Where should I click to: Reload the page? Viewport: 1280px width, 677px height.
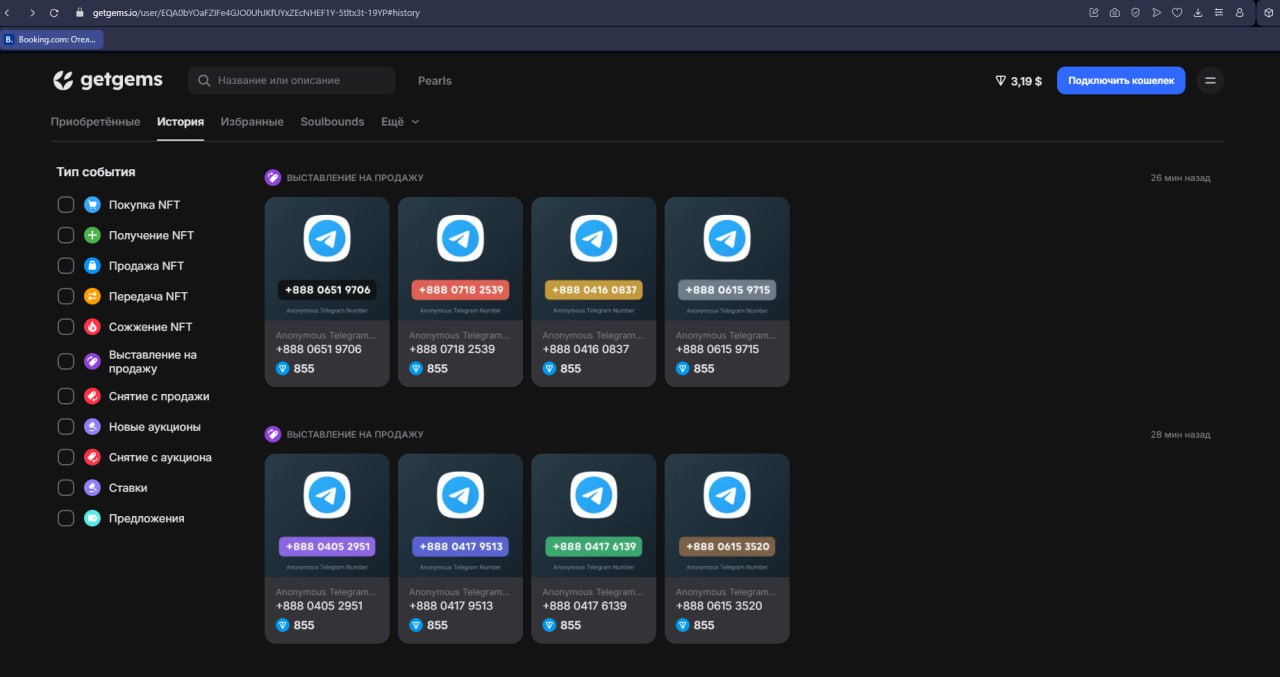[x=54, y=12]
